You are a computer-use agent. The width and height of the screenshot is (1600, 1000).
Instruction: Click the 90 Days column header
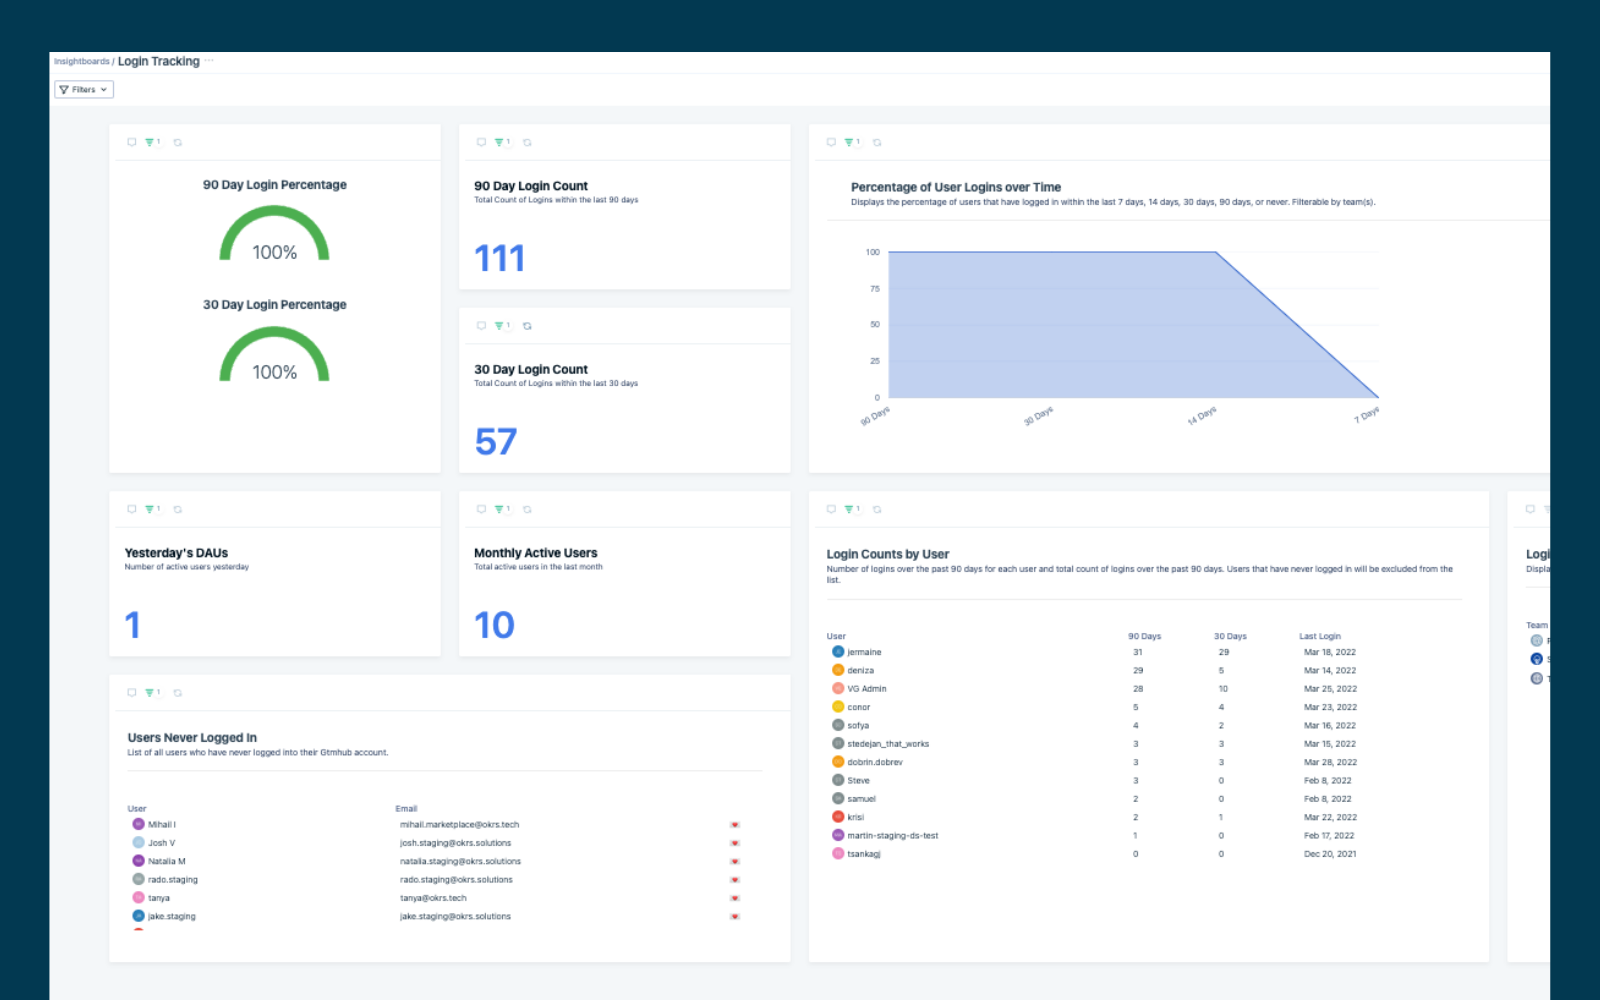click(x=1145, y=636)
